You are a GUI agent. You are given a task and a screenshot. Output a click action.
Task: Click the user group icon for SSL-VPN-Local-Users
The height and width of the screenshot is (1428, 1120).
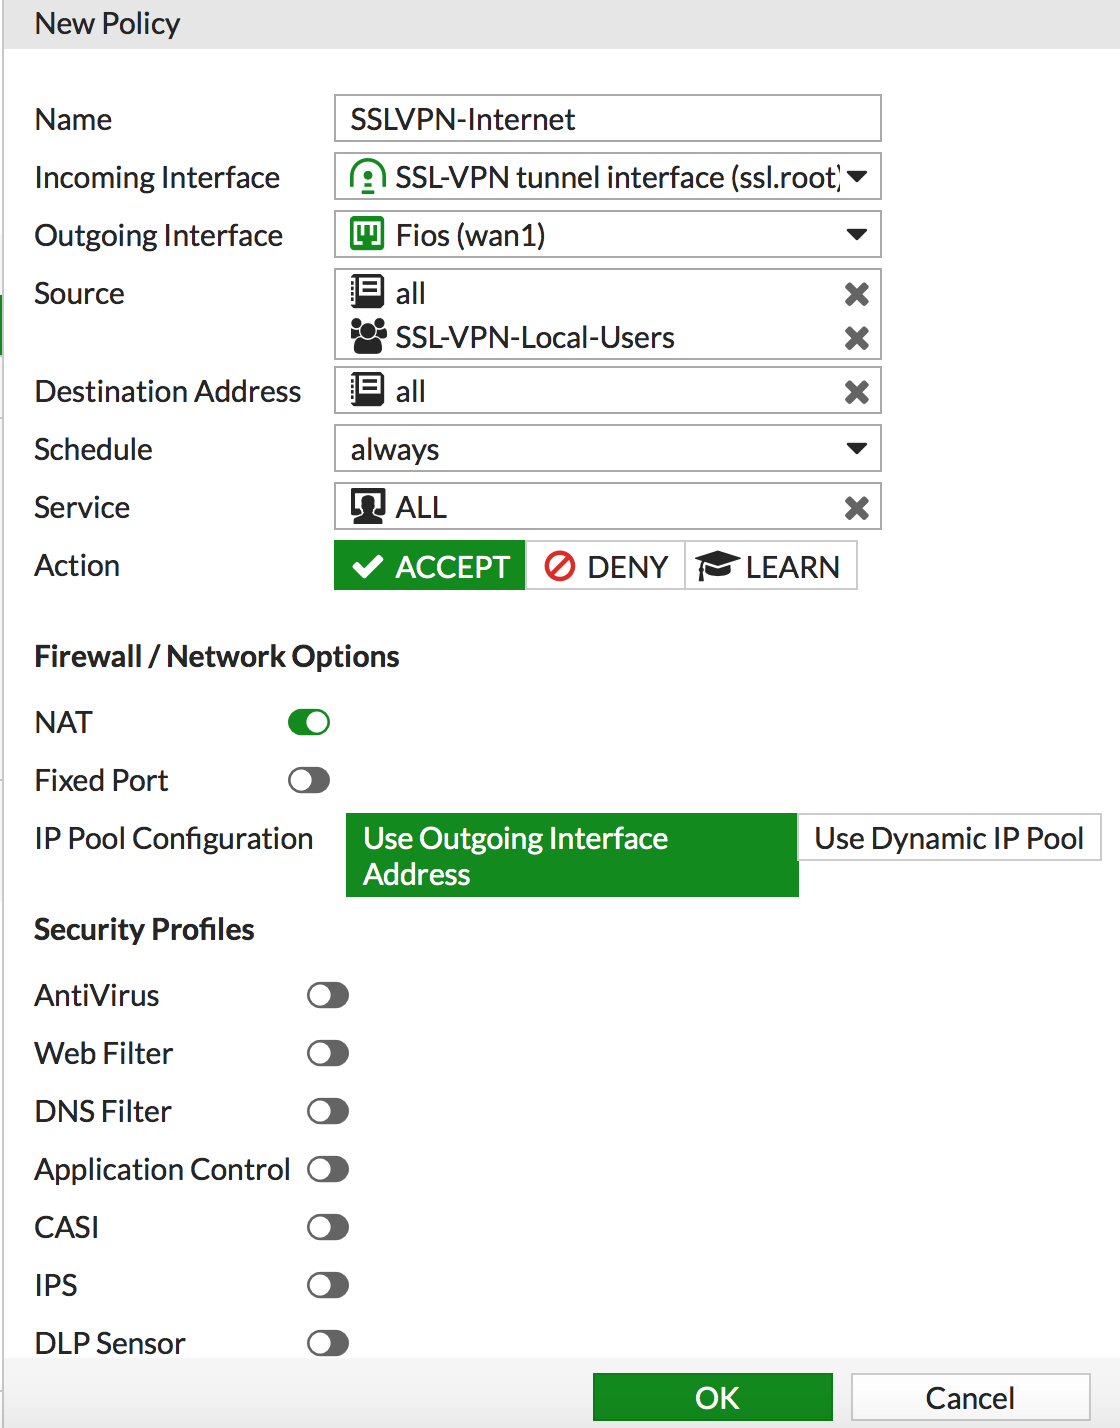[367, 337]
